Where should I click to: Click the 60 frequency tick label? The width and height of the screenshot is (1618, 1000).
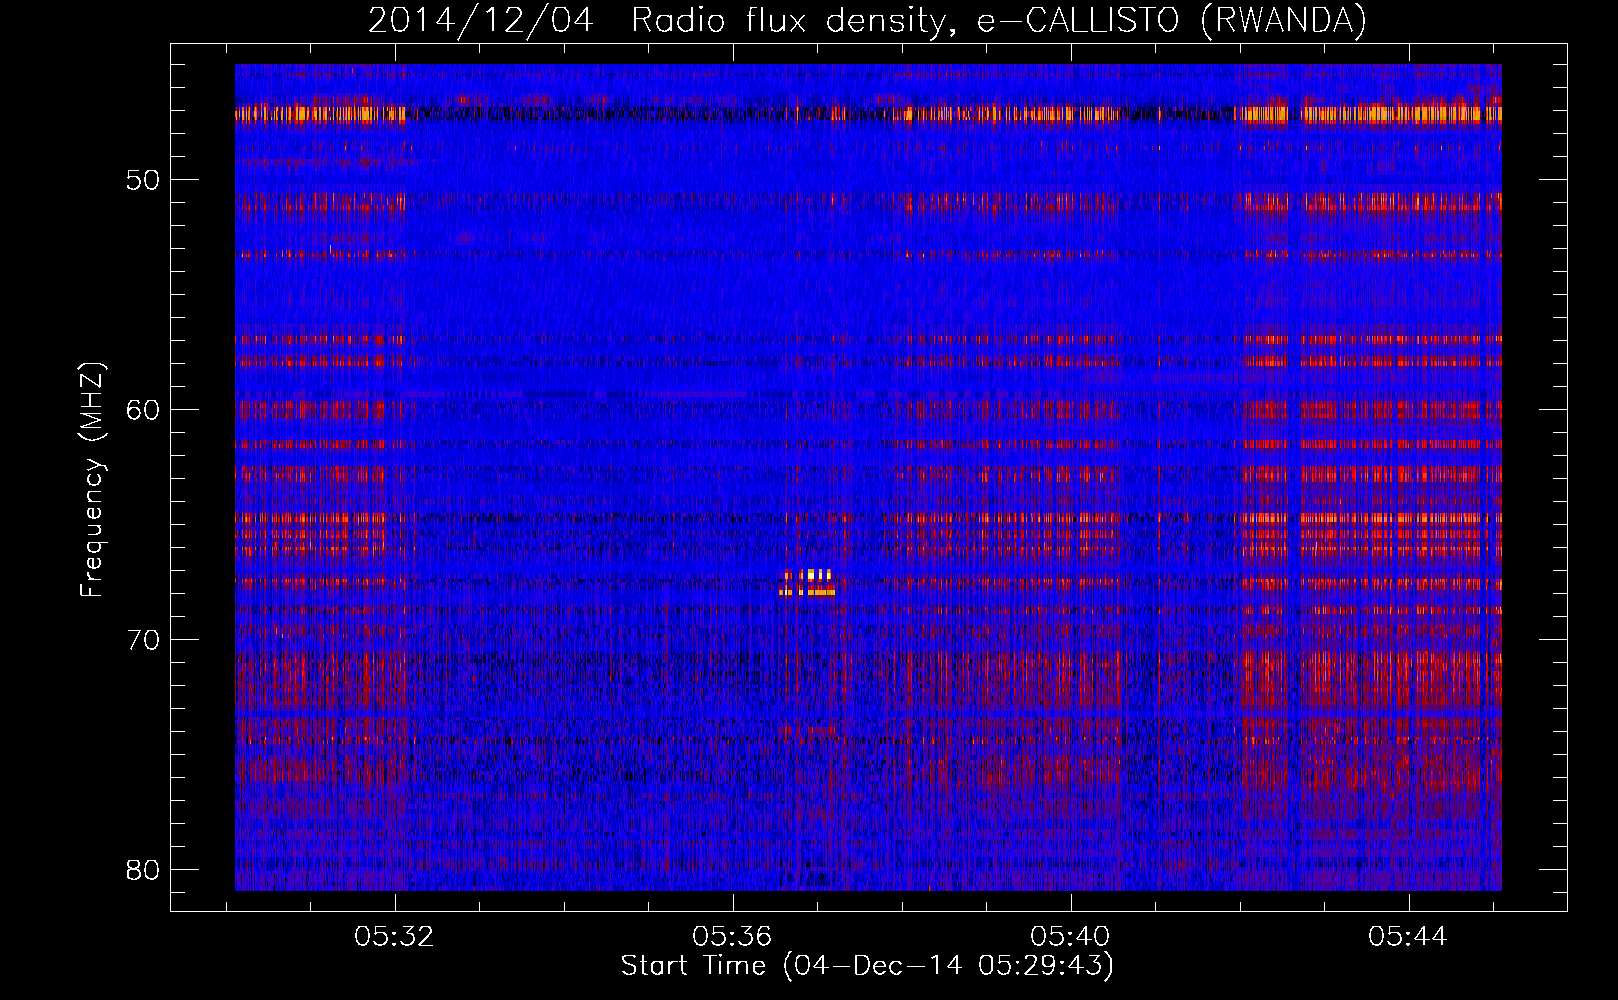point(143,410)
